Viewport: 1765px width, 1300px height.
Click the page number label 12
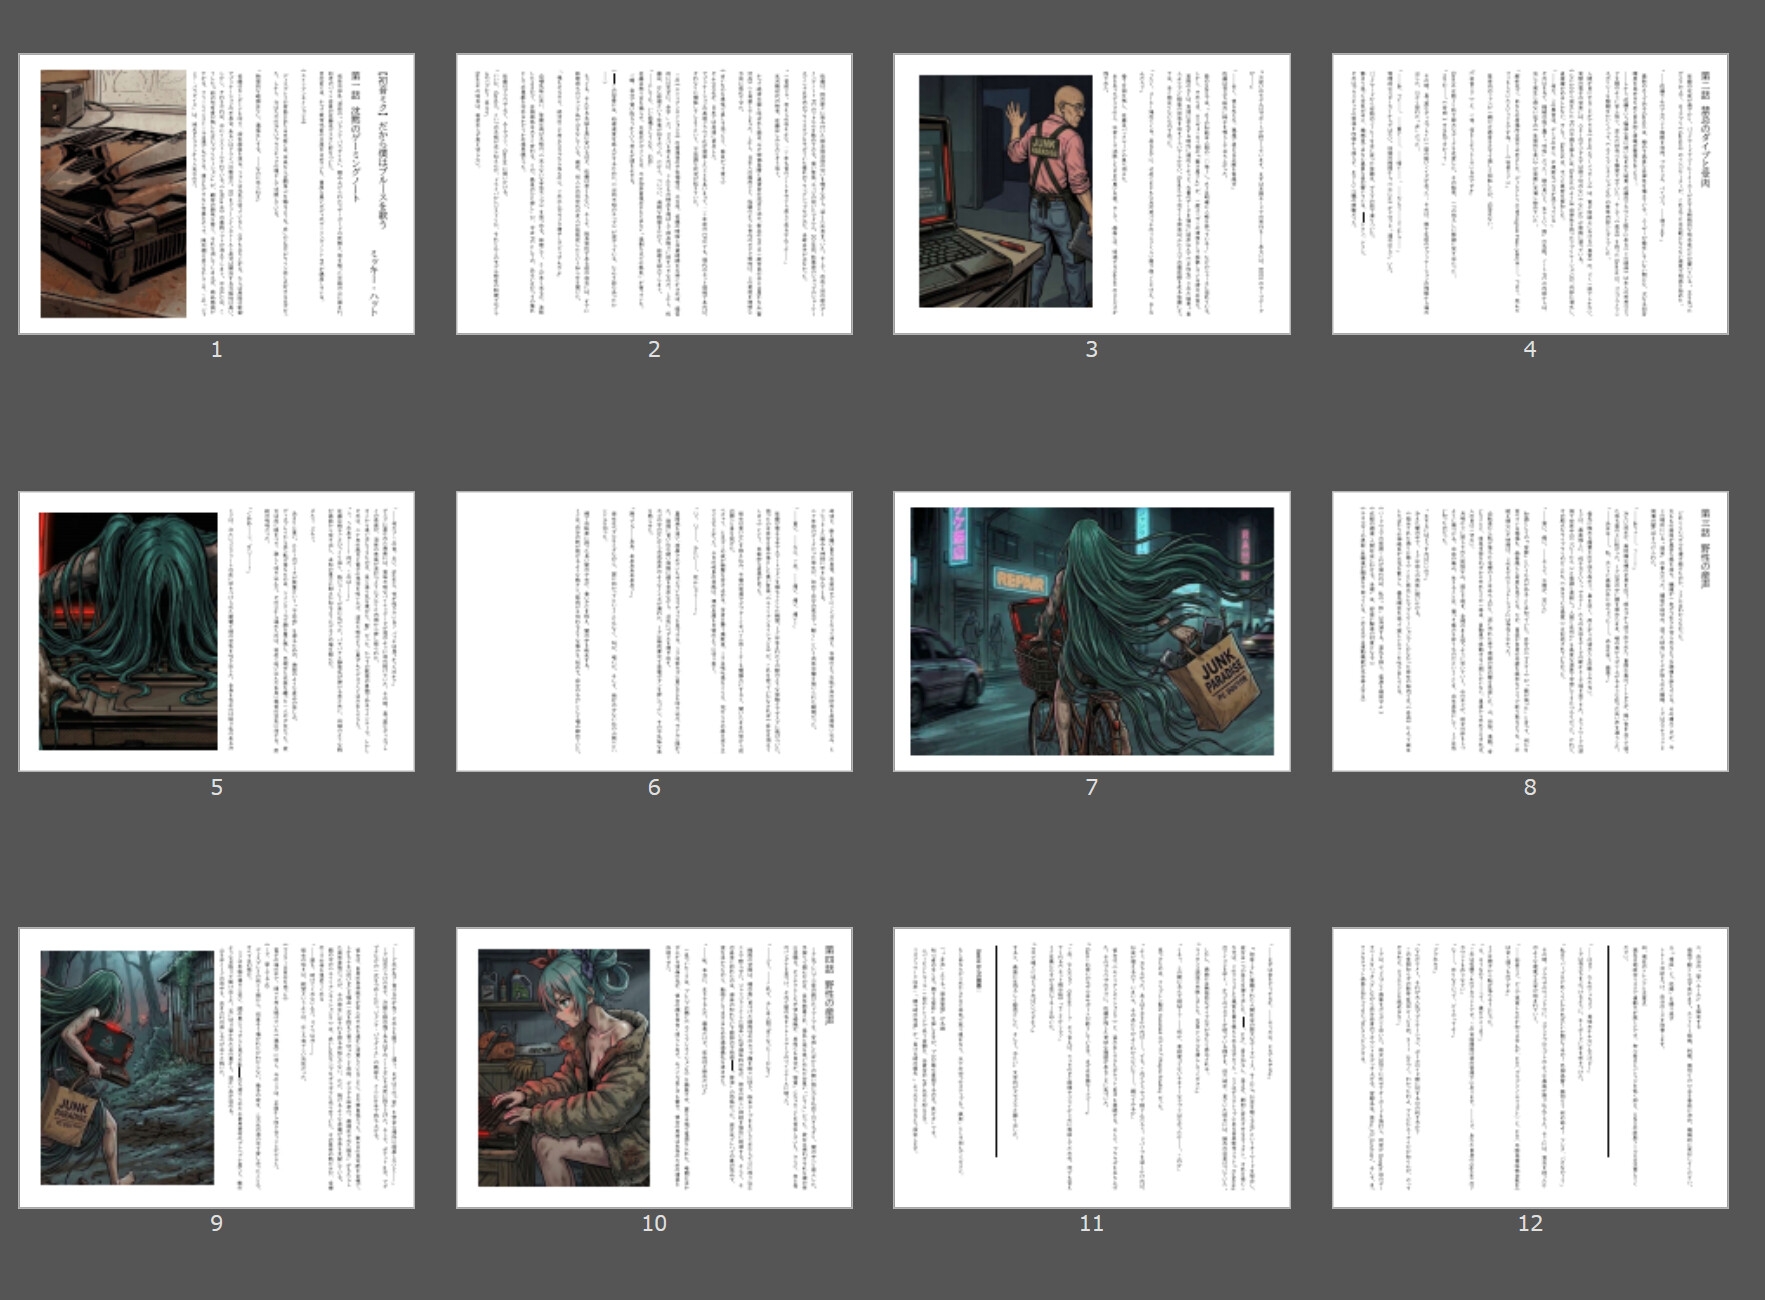1529,1223
